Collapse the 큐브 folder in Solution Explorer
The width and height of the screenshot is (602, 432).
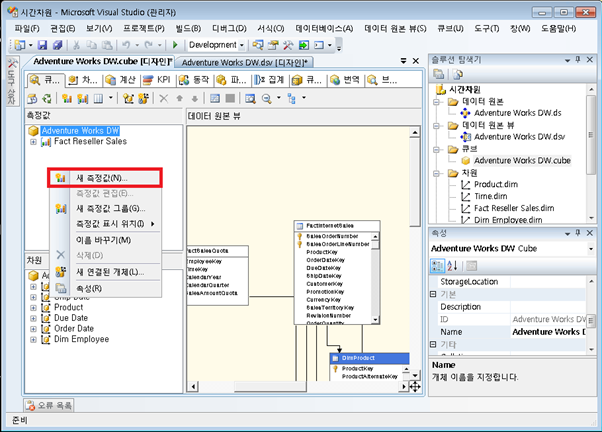436,149
